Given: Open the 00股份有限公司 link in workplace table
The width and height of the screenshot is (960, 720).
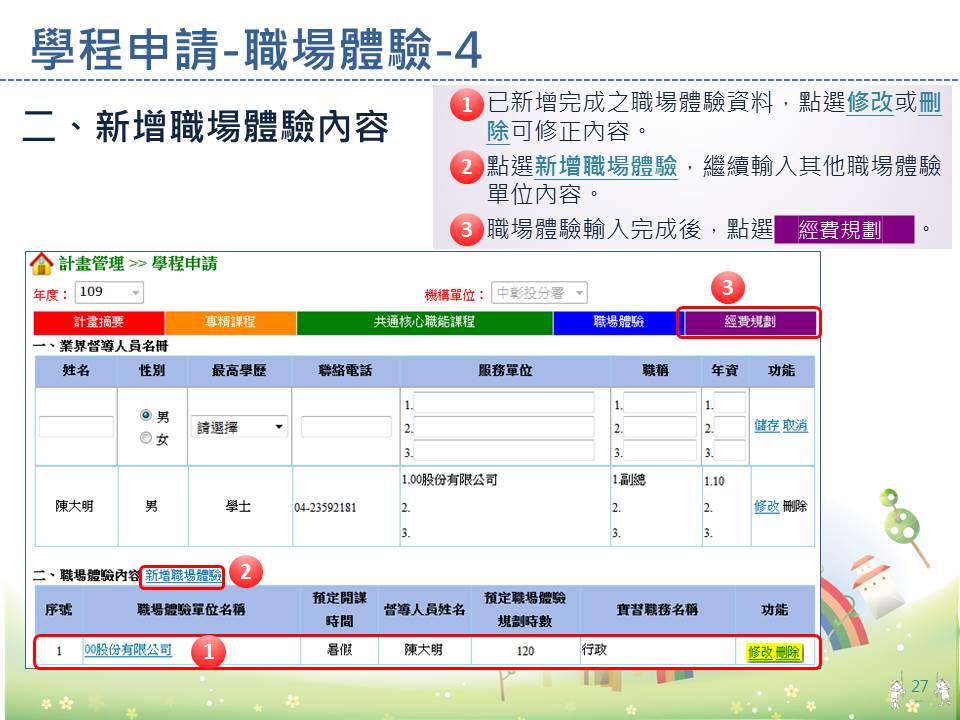Looking at the screenshot, I should pyautogui.click(x=128, y=650).
